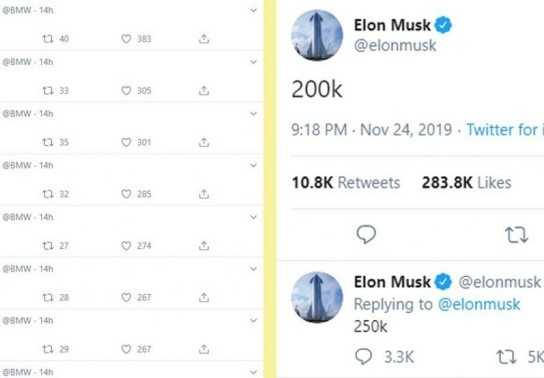The width and height of the screenshot is (544, 378).
Task: Like the BMW tweet with 285 likes
Action: coord(126,194)
